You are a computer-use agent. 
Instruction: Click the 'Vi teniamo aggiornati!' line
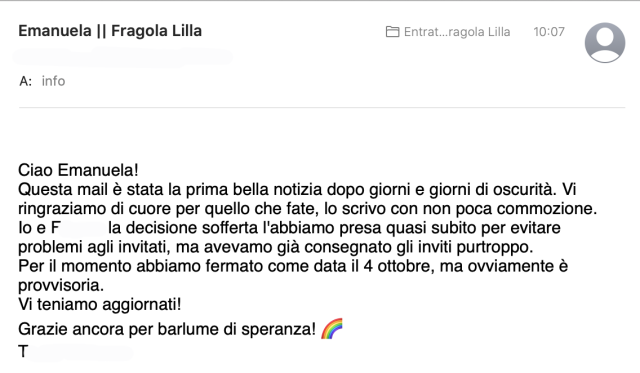(x=100, y=304)
